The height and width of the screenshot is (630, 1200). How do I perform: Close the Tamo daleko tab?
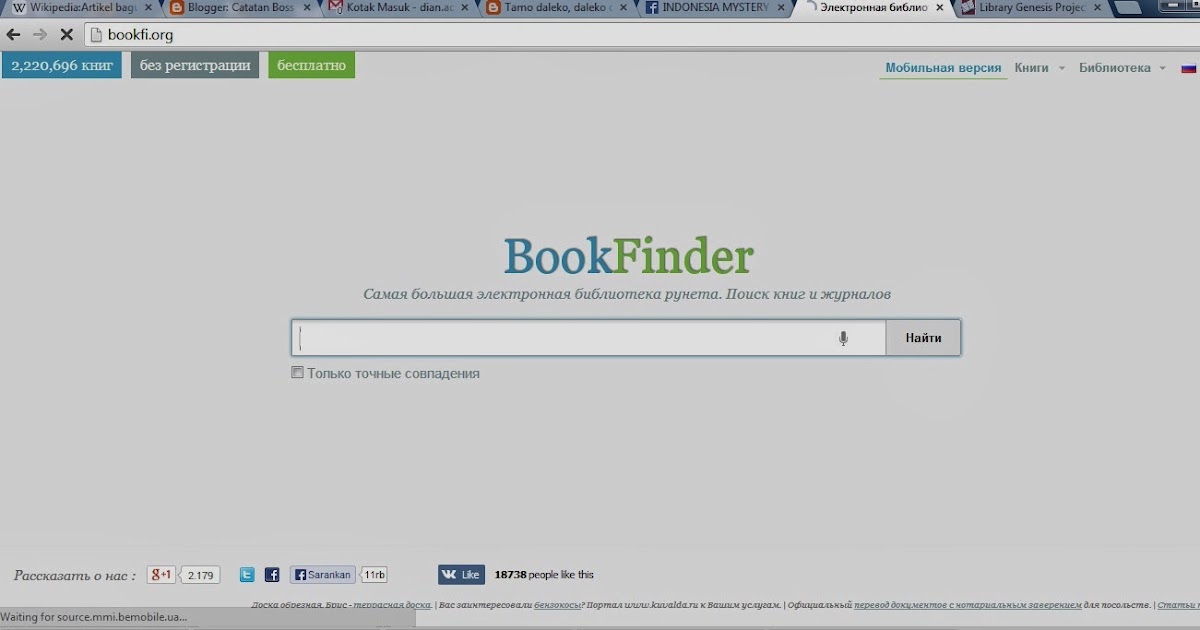point(622,8)
